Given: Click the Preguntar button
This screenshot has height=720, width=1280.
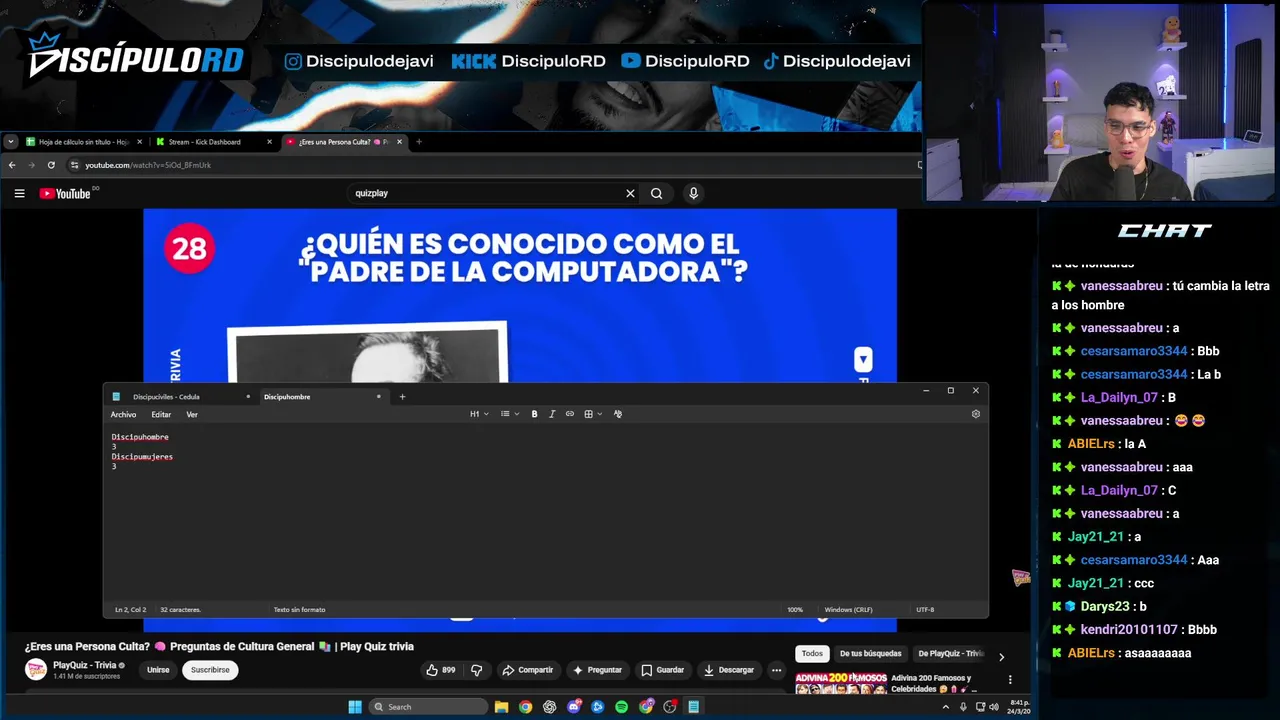Looking at the screenshot, I should click(597, 670).
